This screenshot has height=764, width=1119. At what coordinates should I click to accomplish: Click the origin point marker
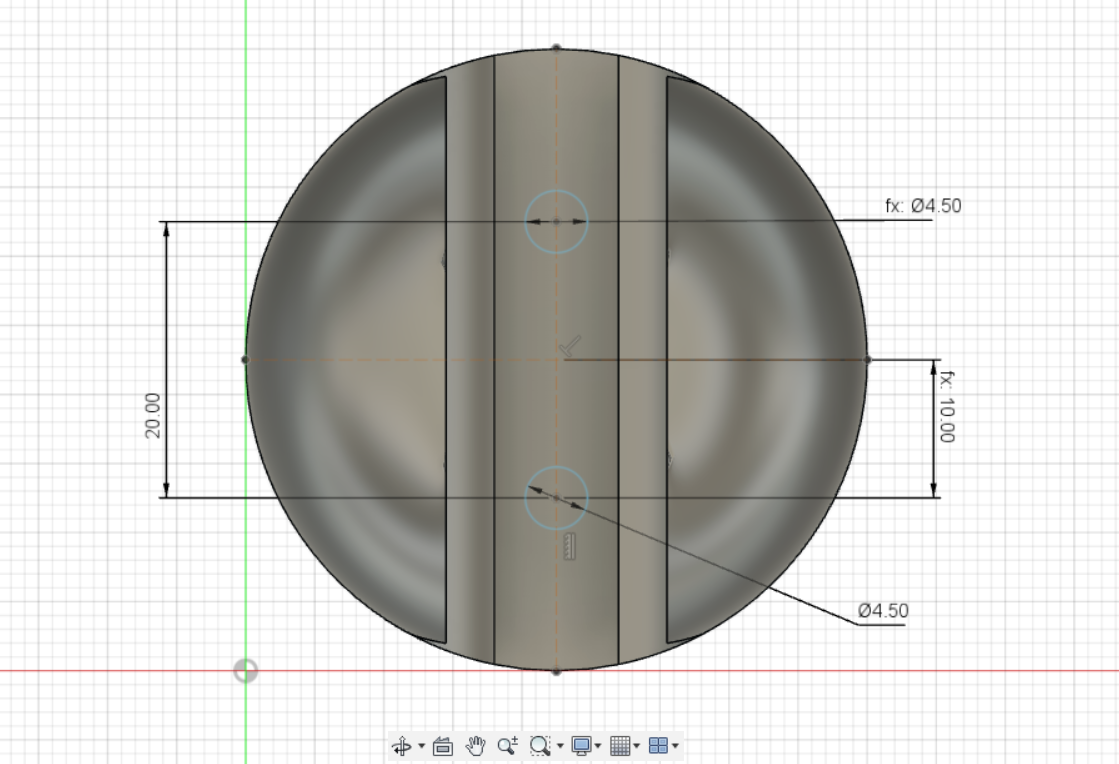[x=245, y=671]
